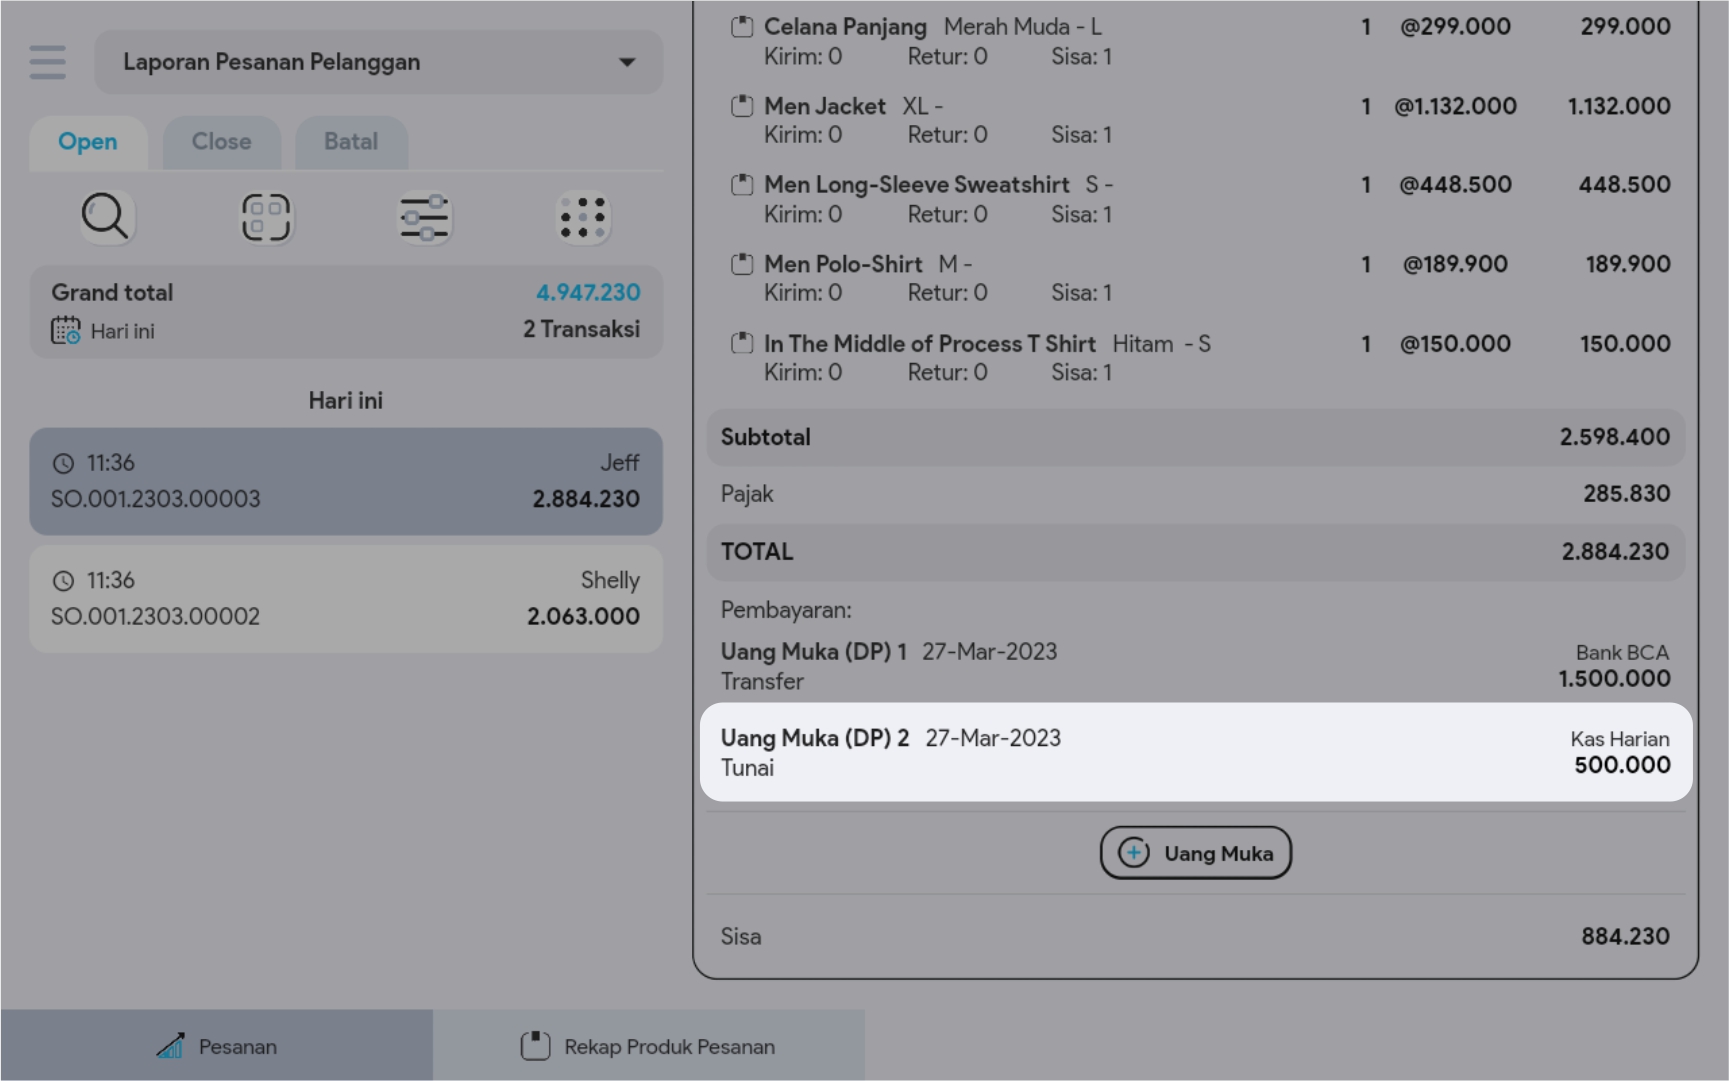Select the Pesanan bottom tab
1729x1081 pixels.
[217, 1046]
